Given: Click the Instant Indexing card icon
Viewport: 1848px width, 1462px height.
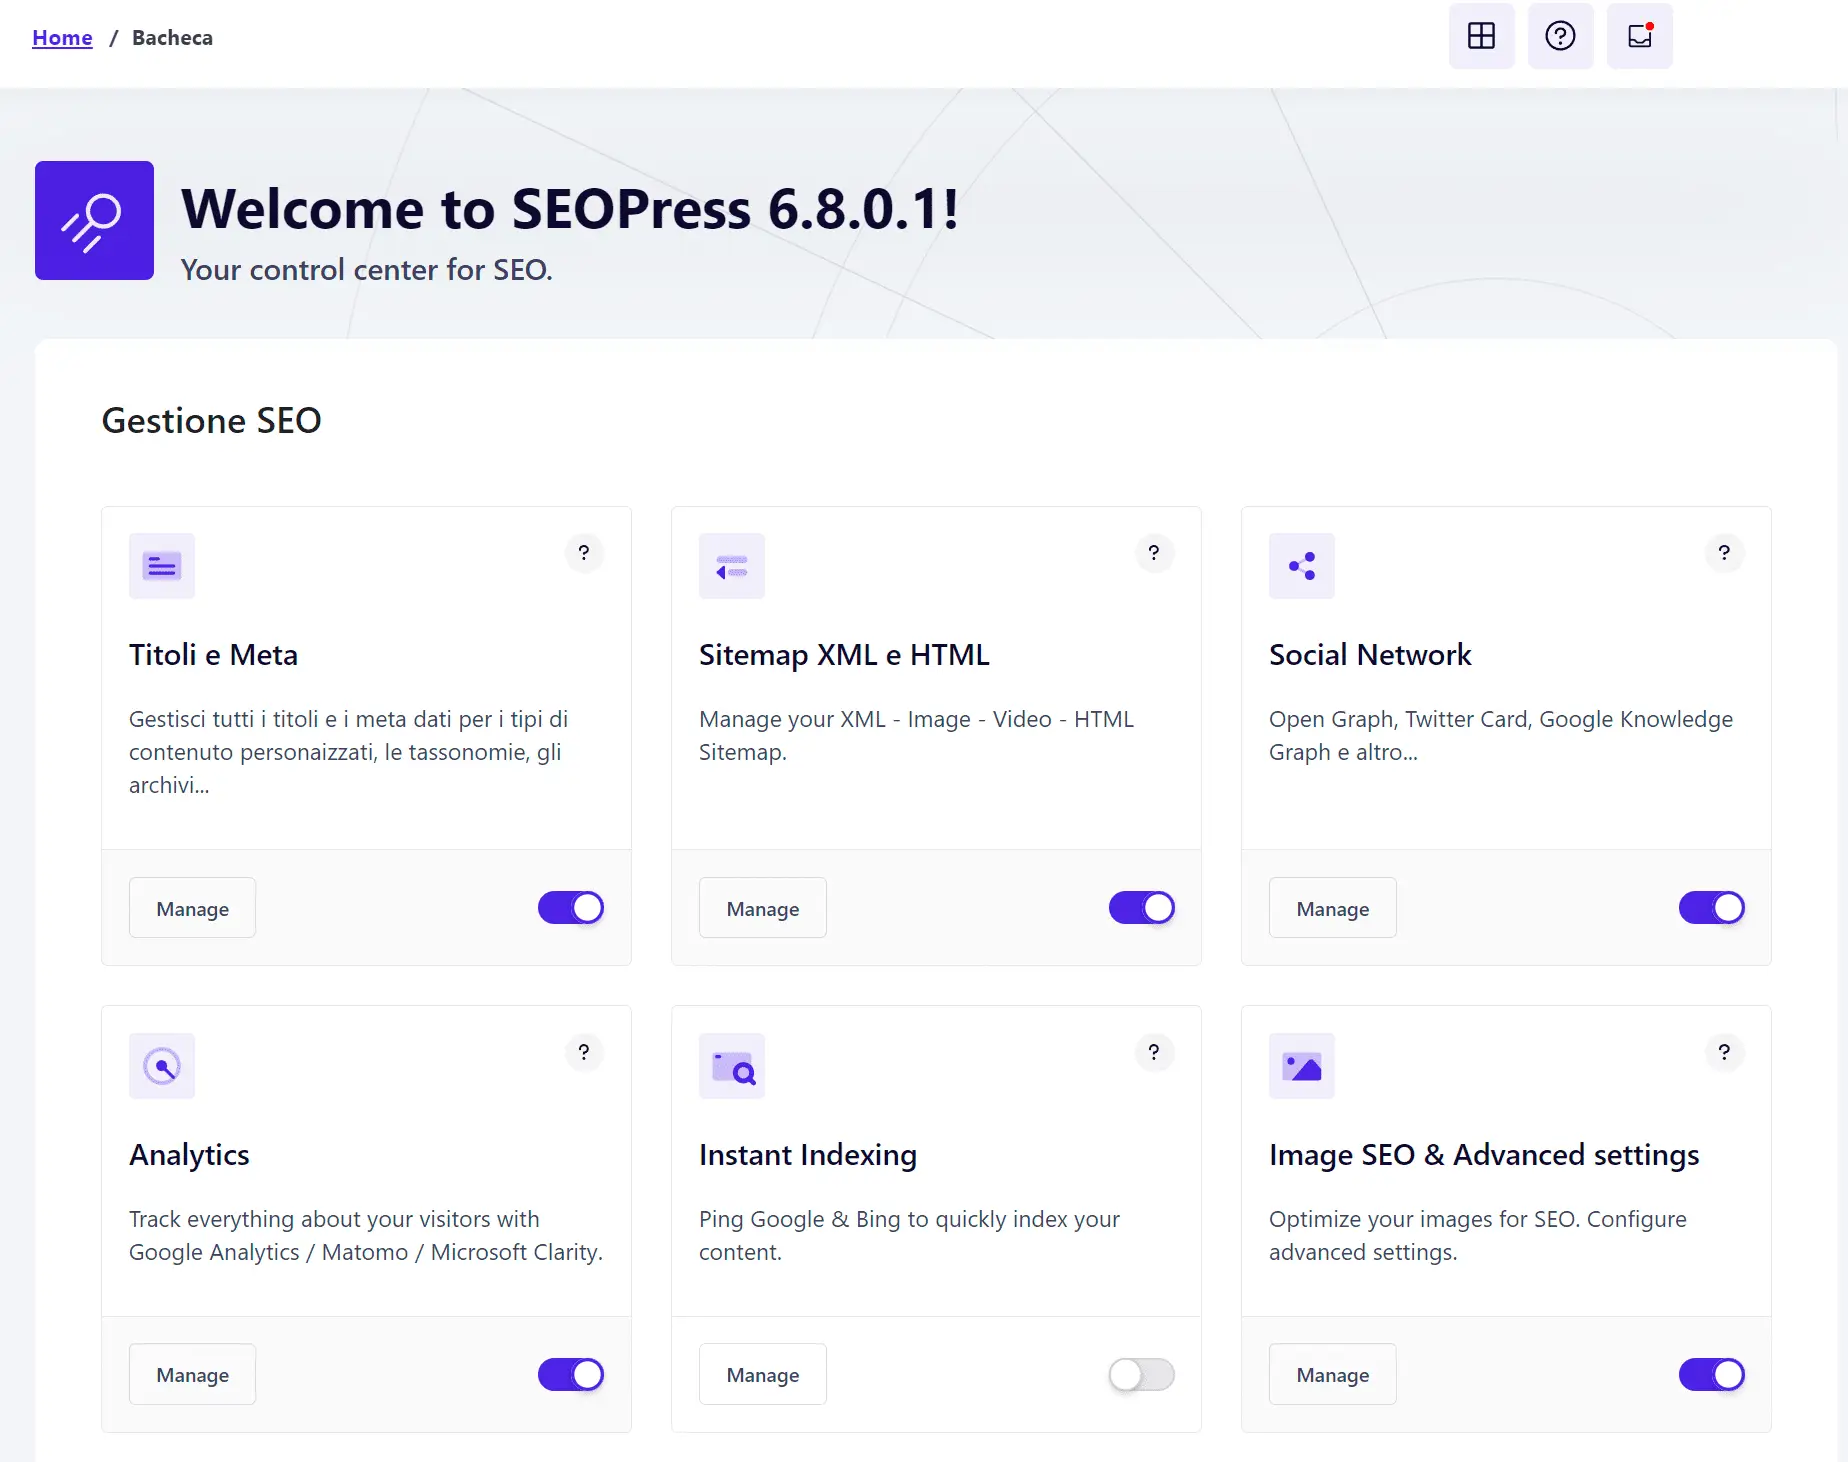Looking at the screenshot, I should click(732, 1066).
